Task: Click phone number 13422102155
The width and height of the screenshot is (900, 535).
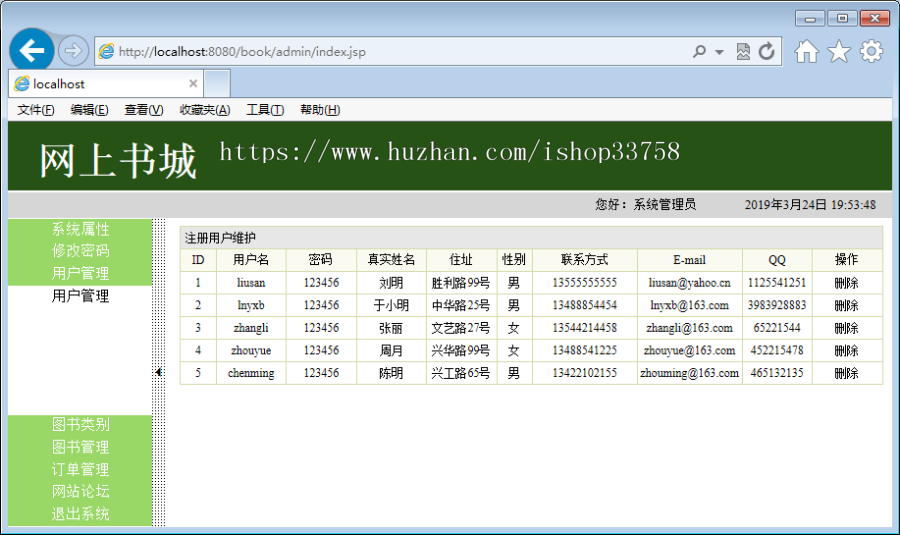Action: [584, 373]
